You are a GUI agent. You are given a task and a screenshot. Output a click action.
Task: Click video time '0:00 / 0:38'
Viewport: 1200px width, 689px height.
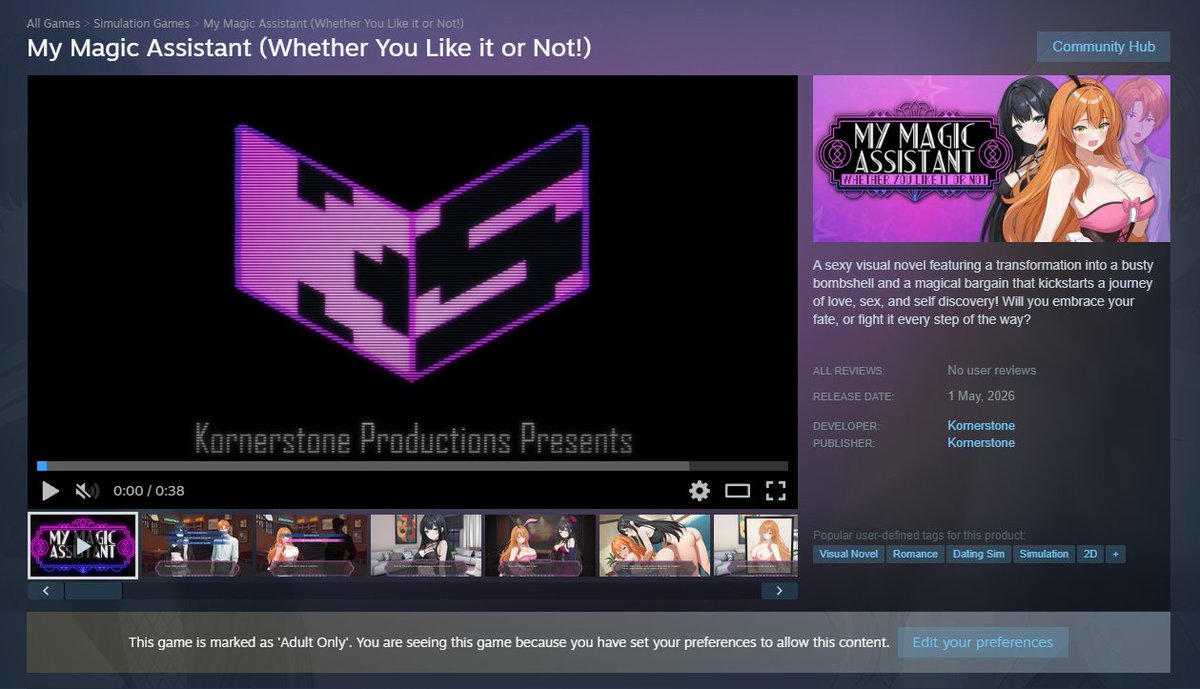149,491
